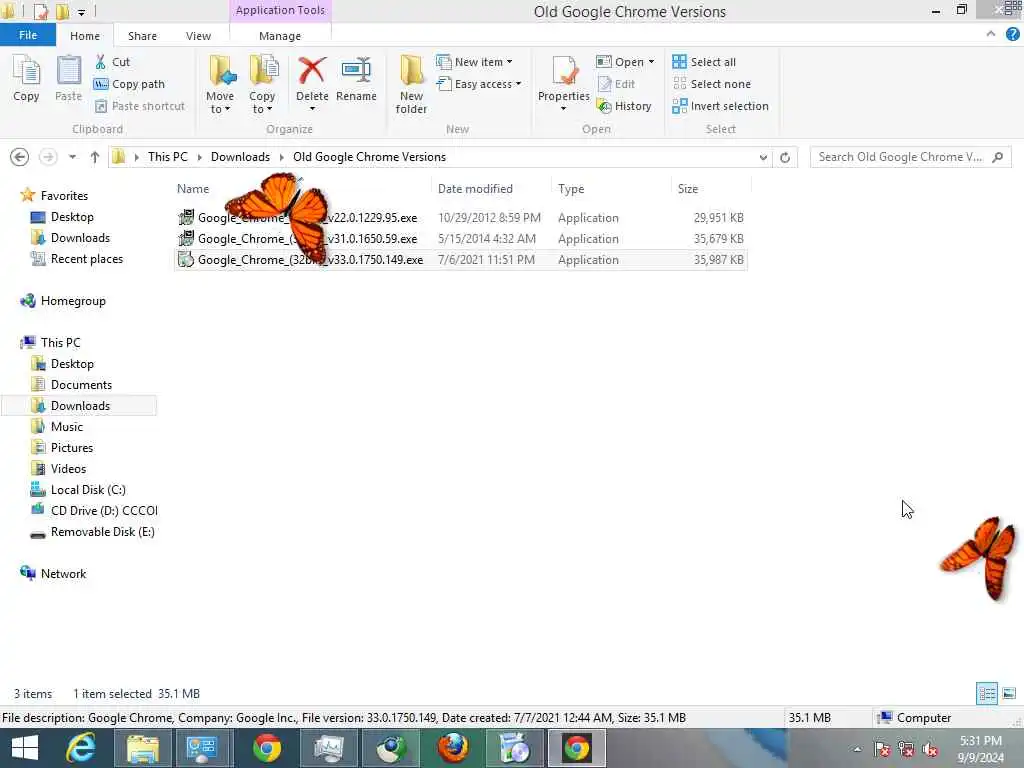Click the Edit ribbon item
This screenshot has width=1024, height=768.
[x=616, y=84]
